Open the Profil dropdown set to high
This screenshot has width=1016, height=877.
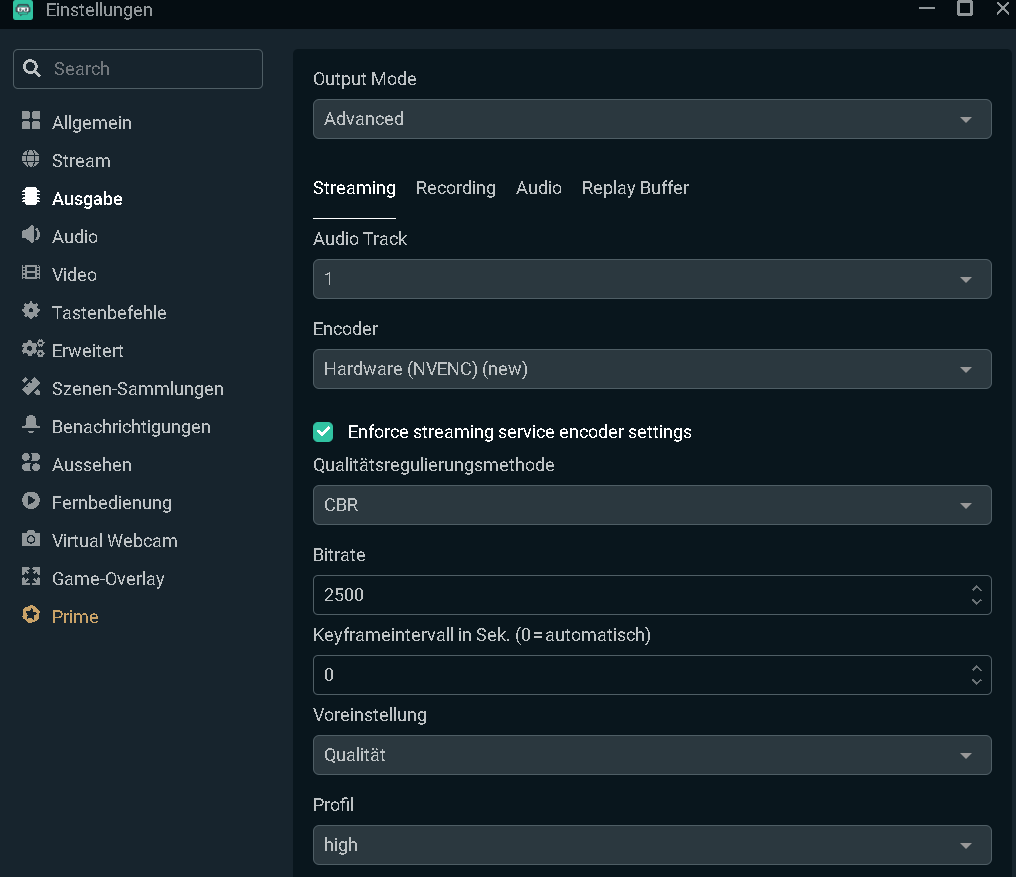point(651,845)
